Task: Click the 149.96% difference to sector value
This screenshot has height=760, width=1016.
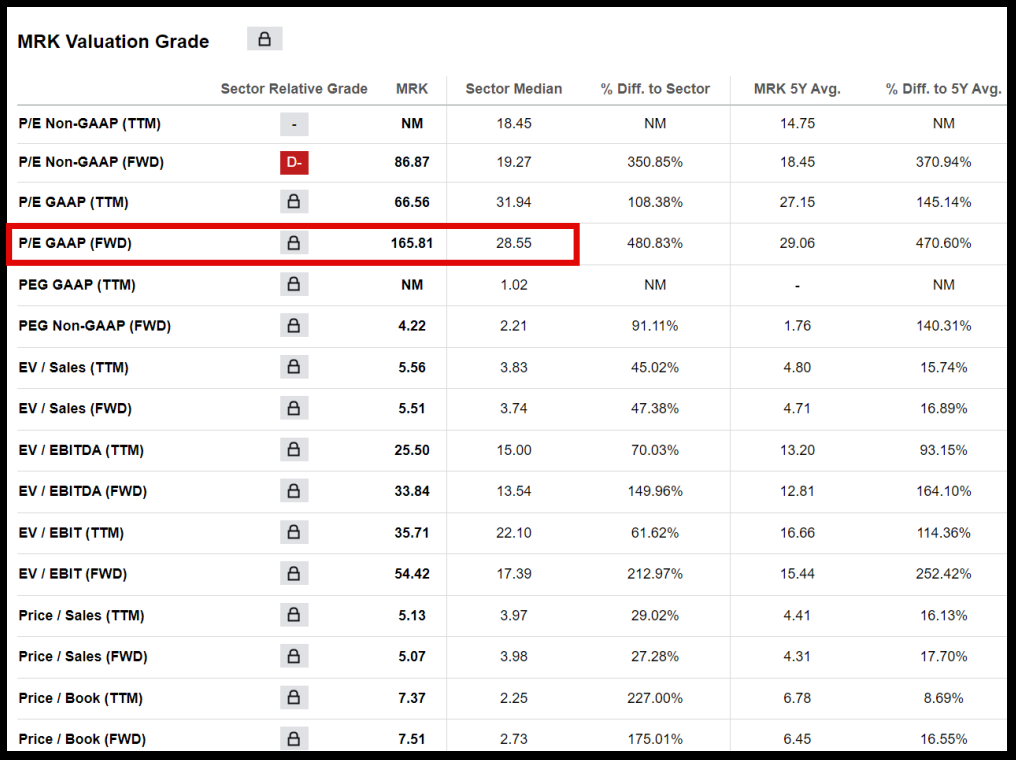Action: click(655, 491)
